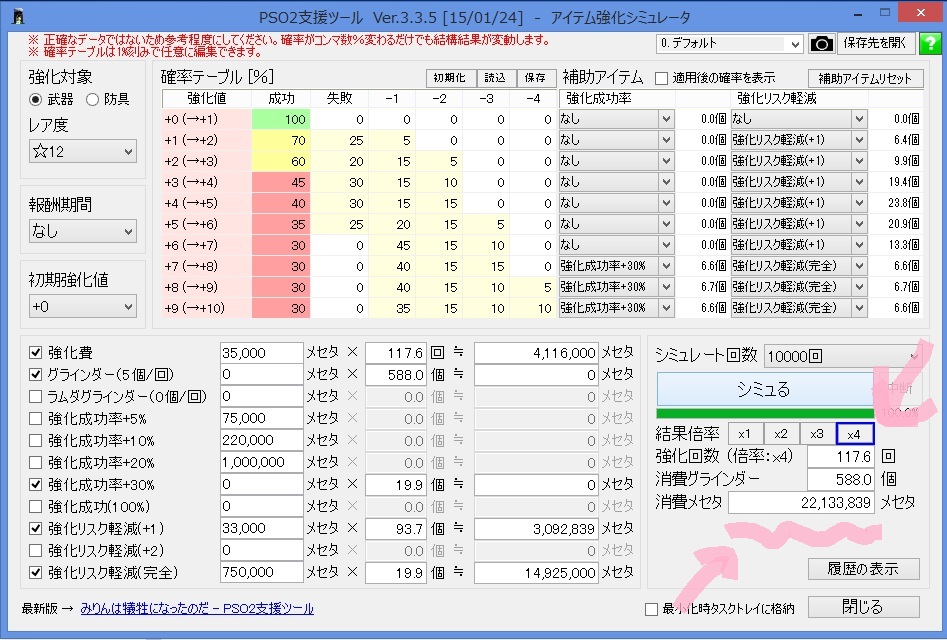Uncheck 強化リスク軽減(完全) checkbox
This screenshot has height=640, width=947.
coord(36,572)
